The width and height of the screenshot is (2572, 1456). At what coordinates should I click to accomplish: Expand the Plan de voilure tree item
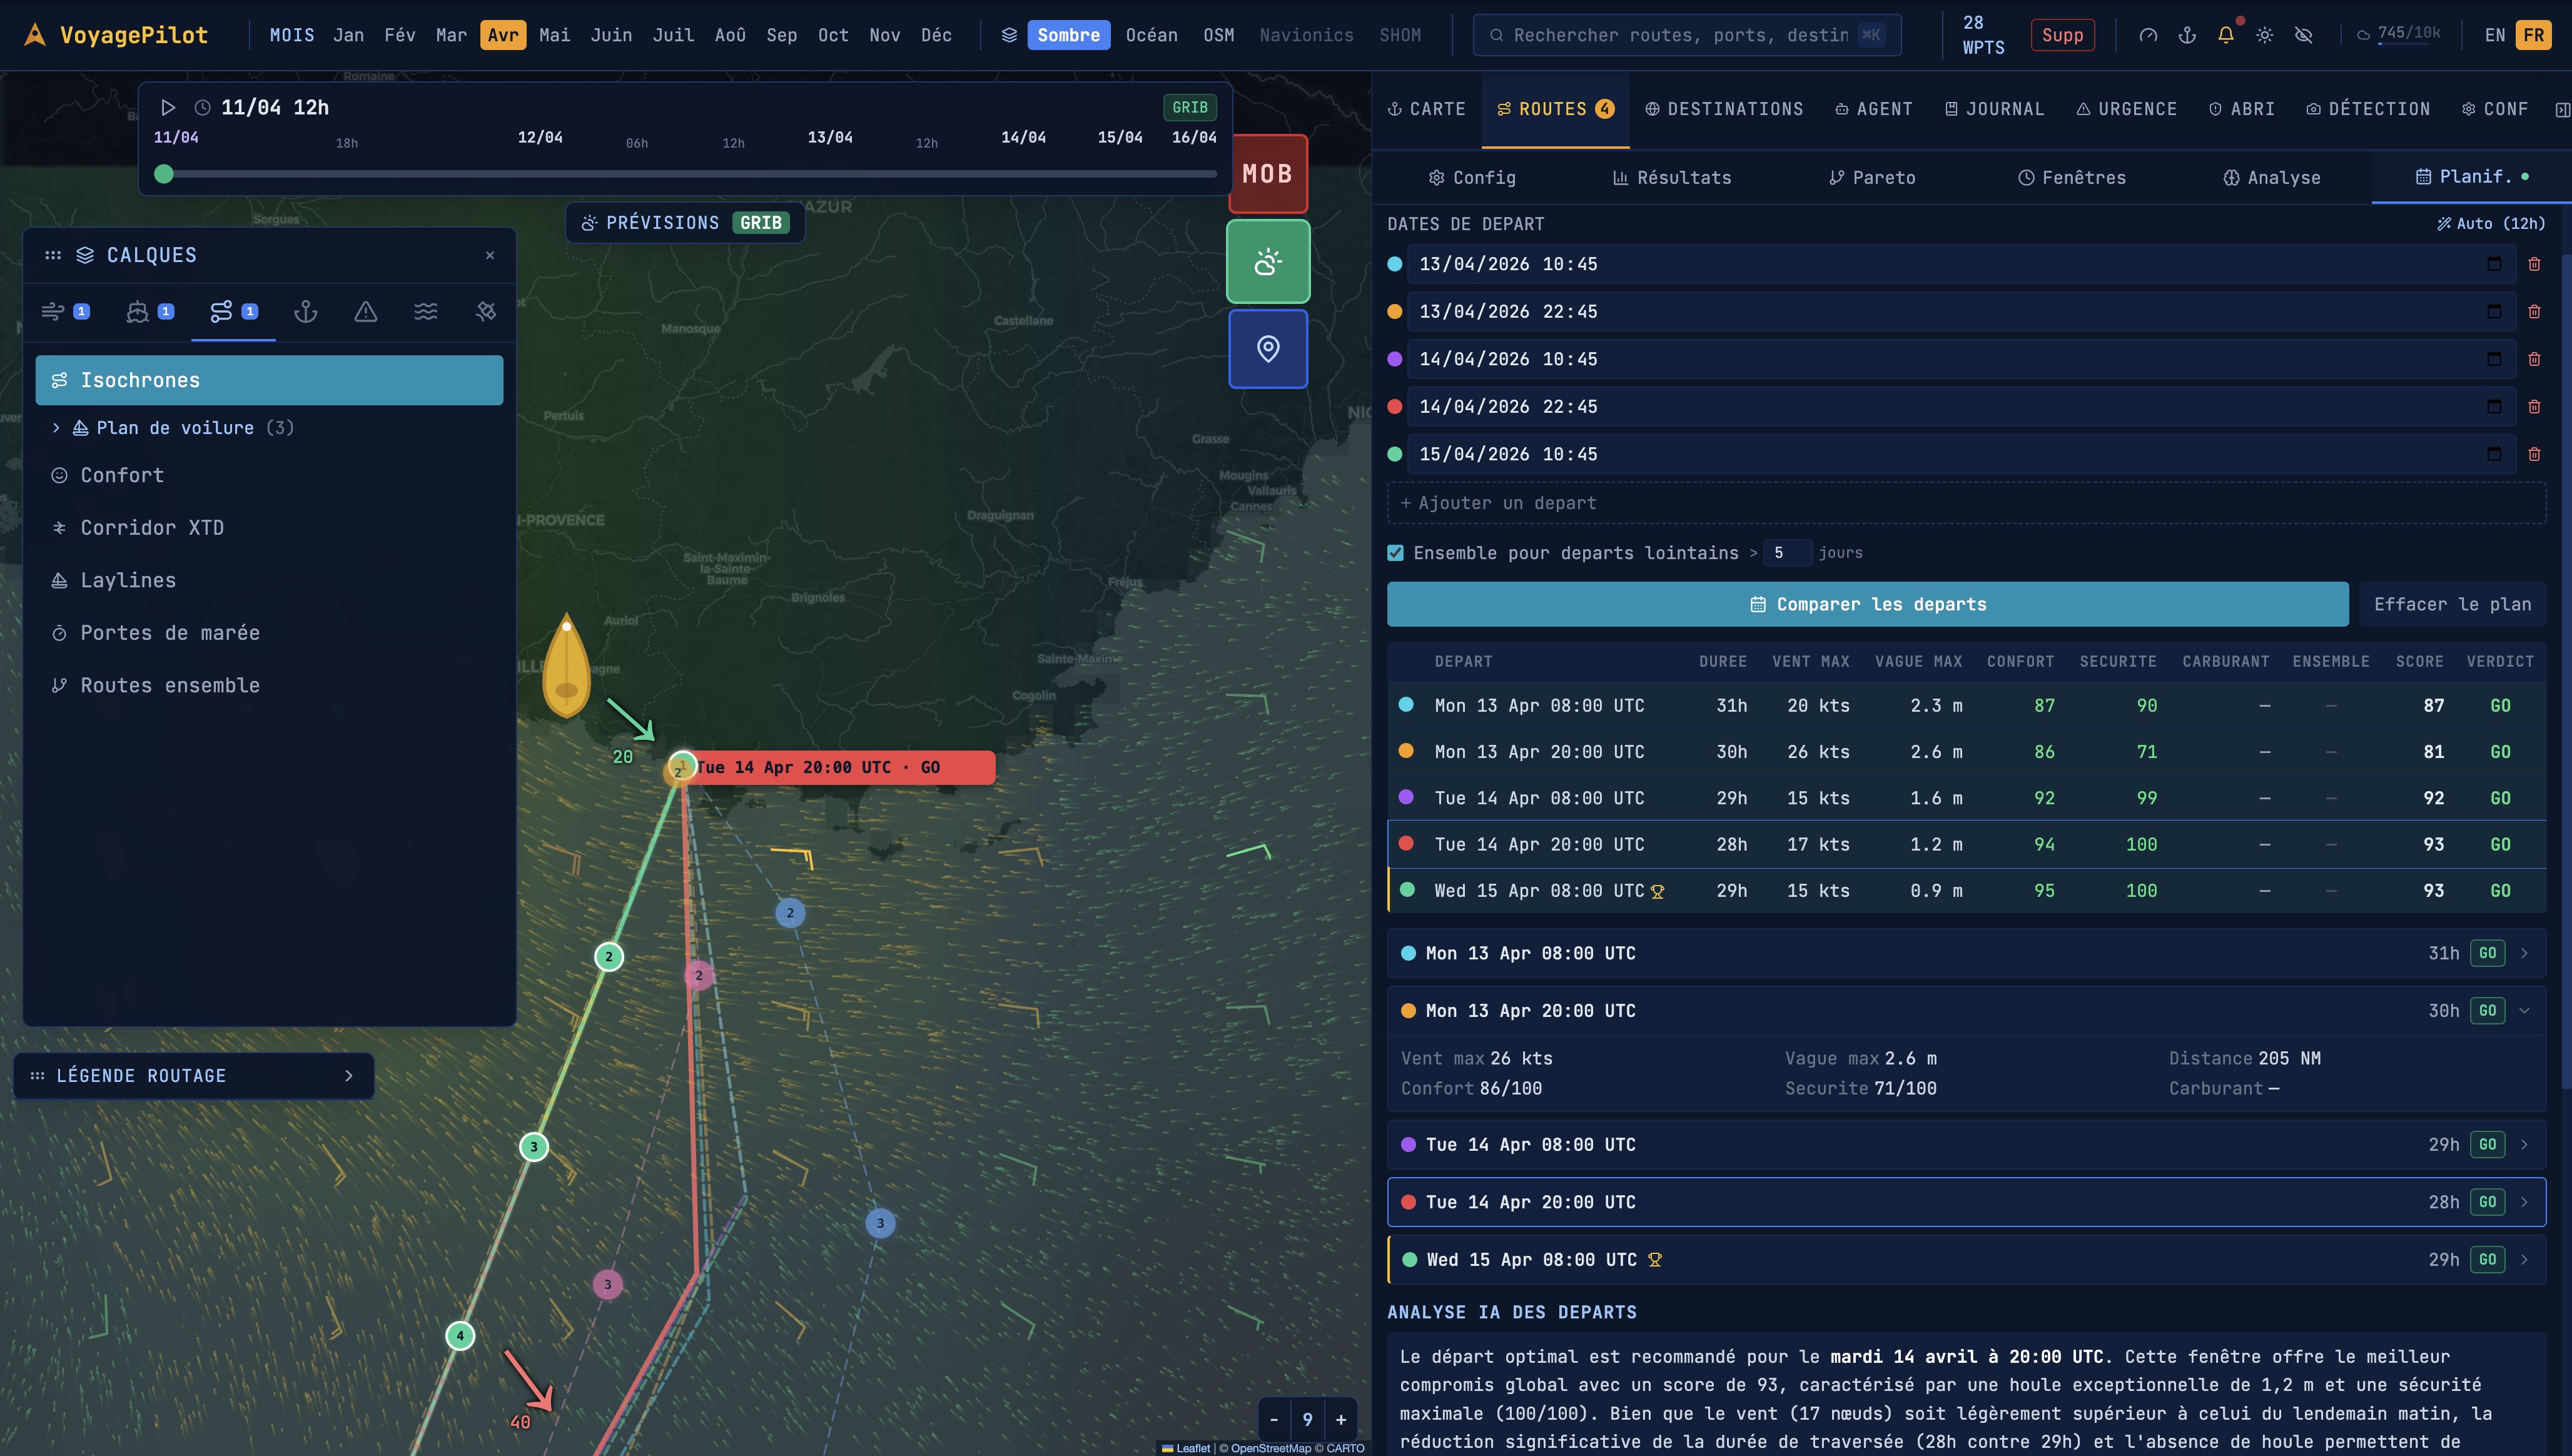[x=56, y=428]
